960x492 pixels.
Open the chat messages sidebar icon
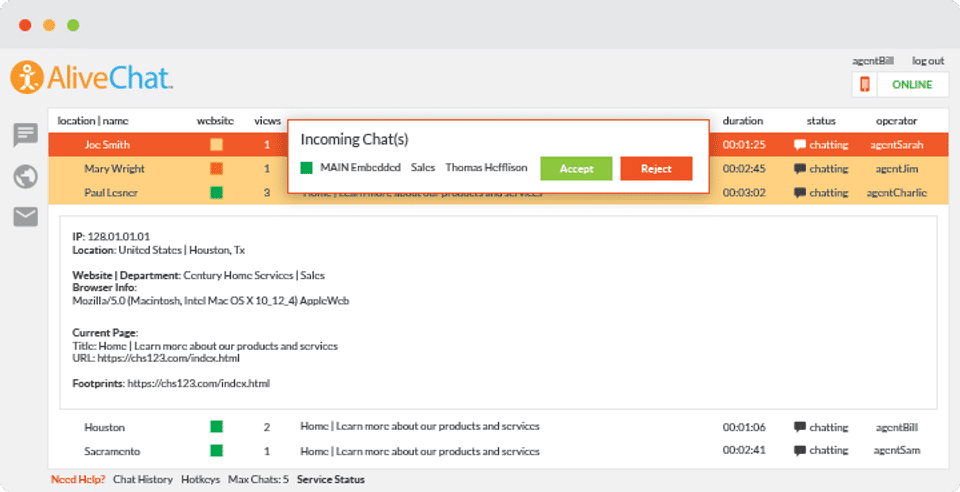[25, 135]
